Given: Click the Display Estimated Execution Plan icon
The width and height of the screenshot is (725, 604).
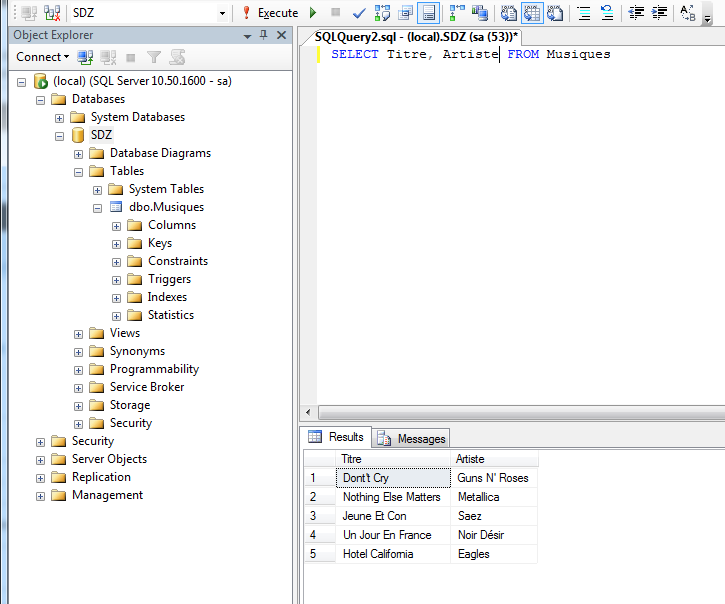Looking at the screenshot, I should tap(382, 13).
